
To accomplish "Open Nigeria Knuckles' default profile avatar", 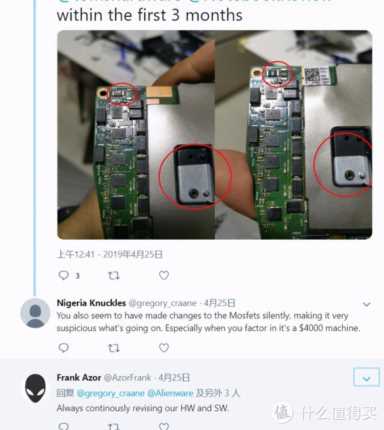I will pos(35,313).
